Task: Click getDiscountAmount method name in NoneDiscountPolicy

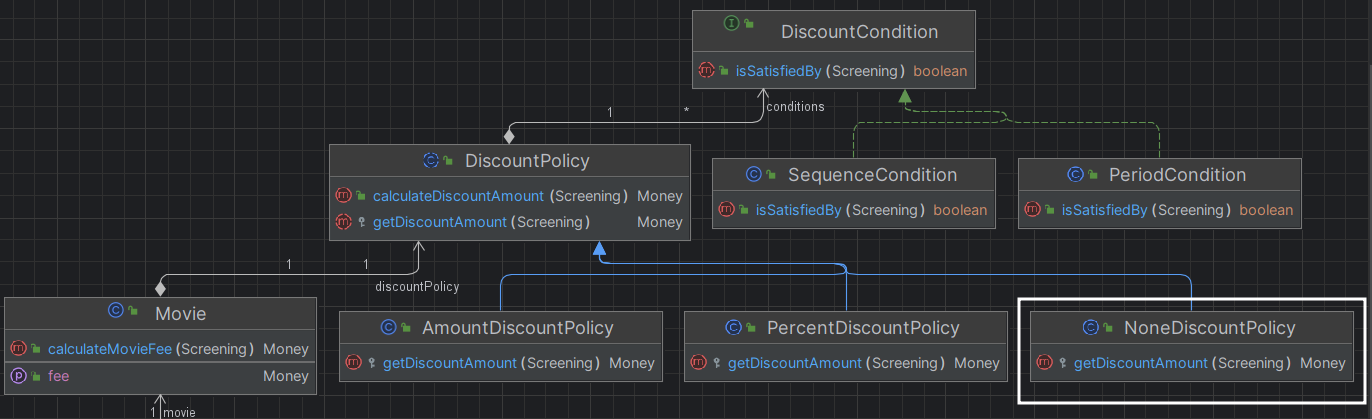Action: coord(1141,363)
